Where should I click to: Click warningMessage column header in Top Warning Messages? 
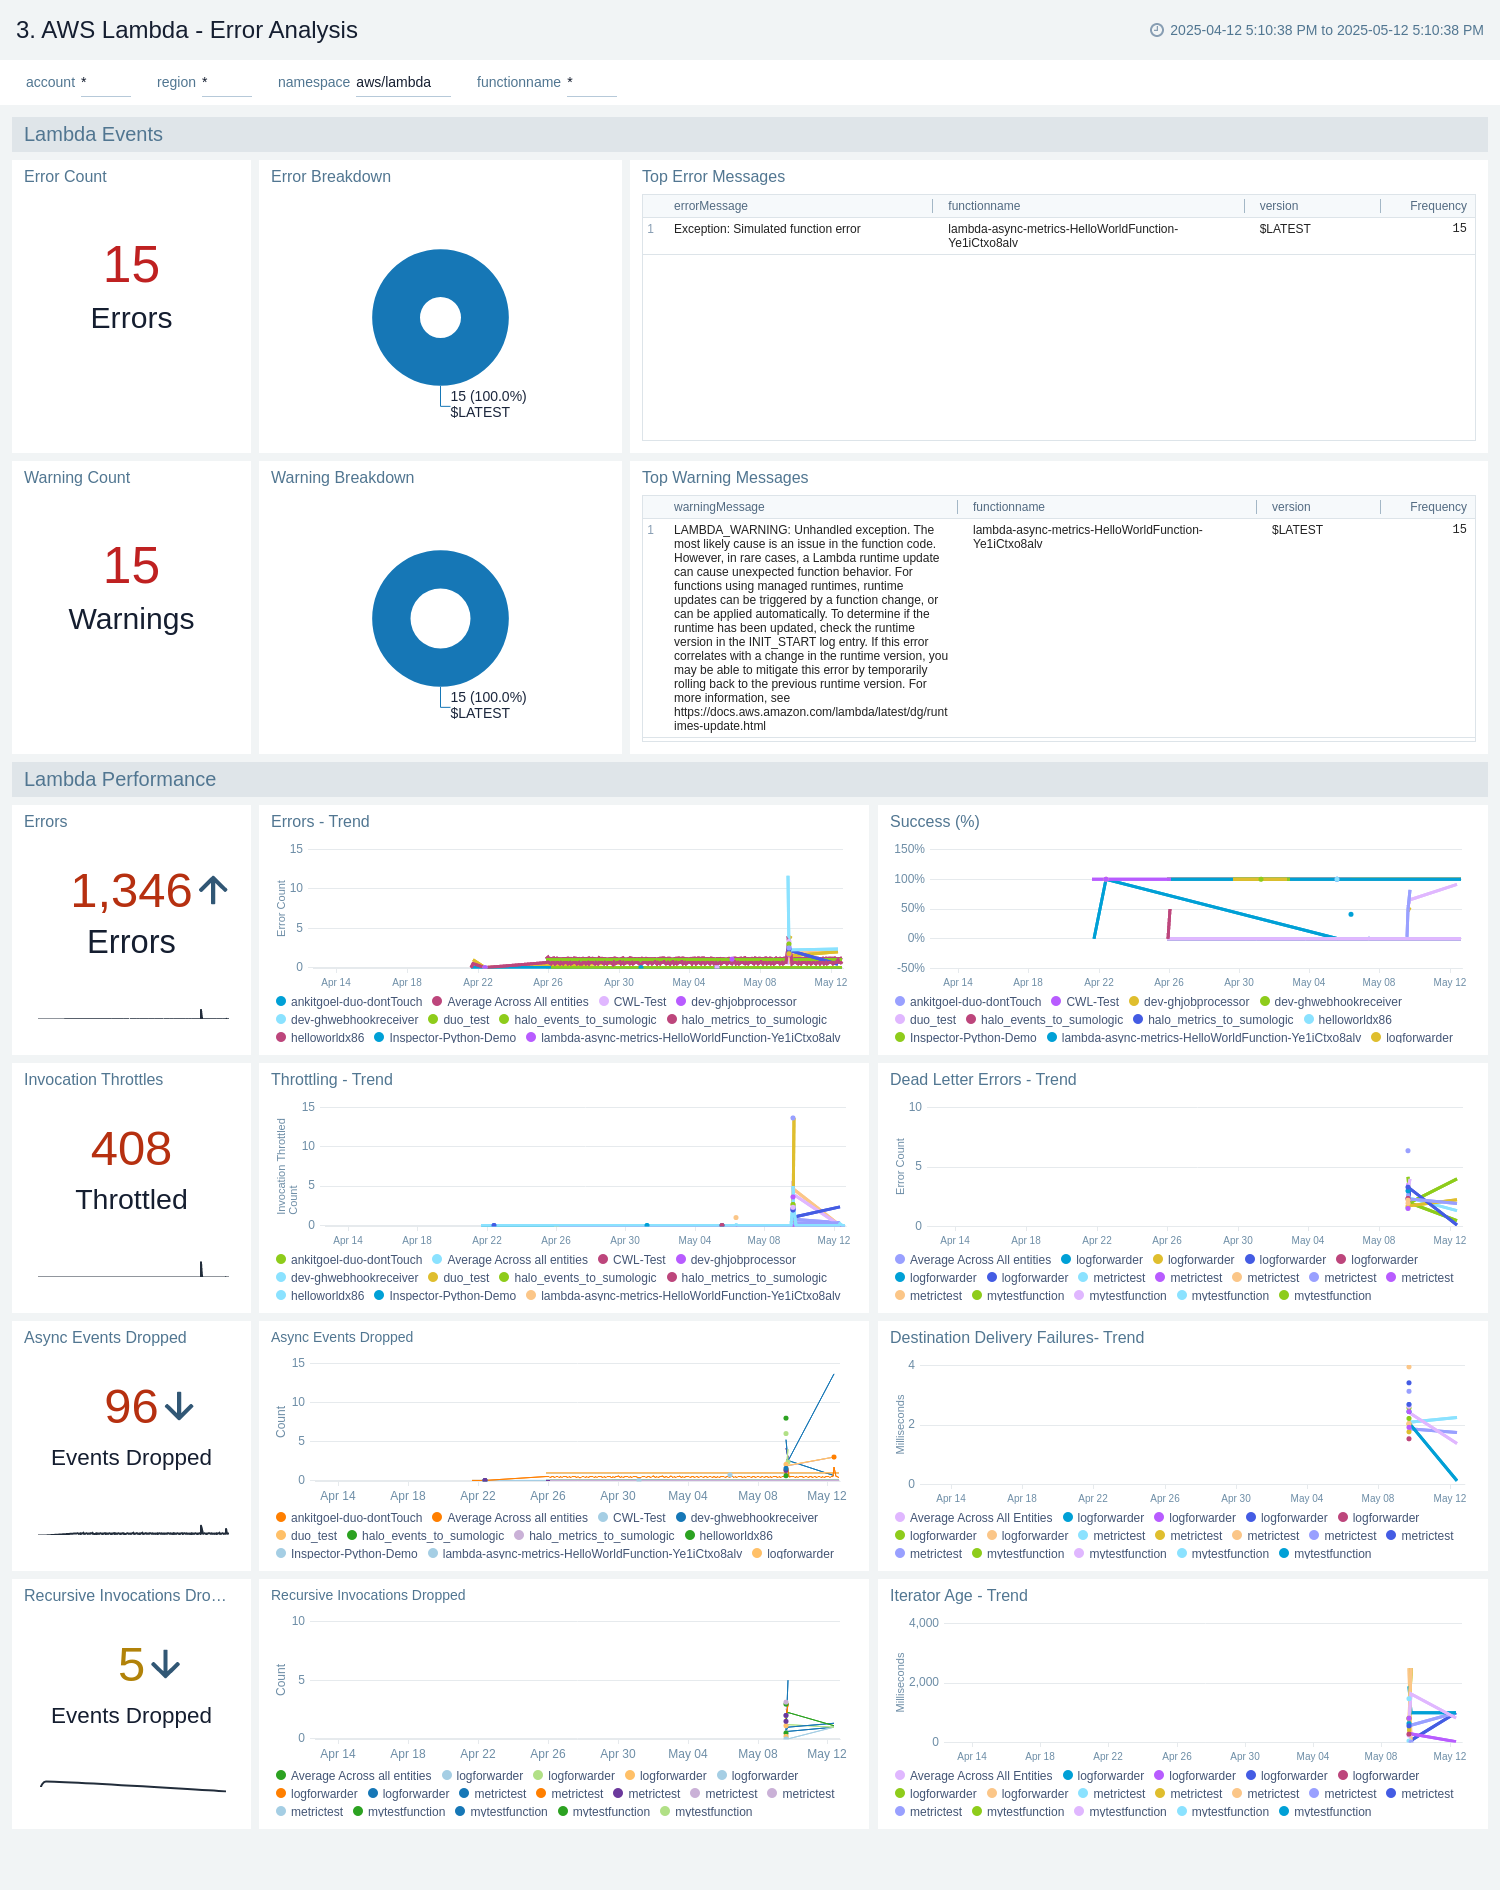(x=719, y=507)
